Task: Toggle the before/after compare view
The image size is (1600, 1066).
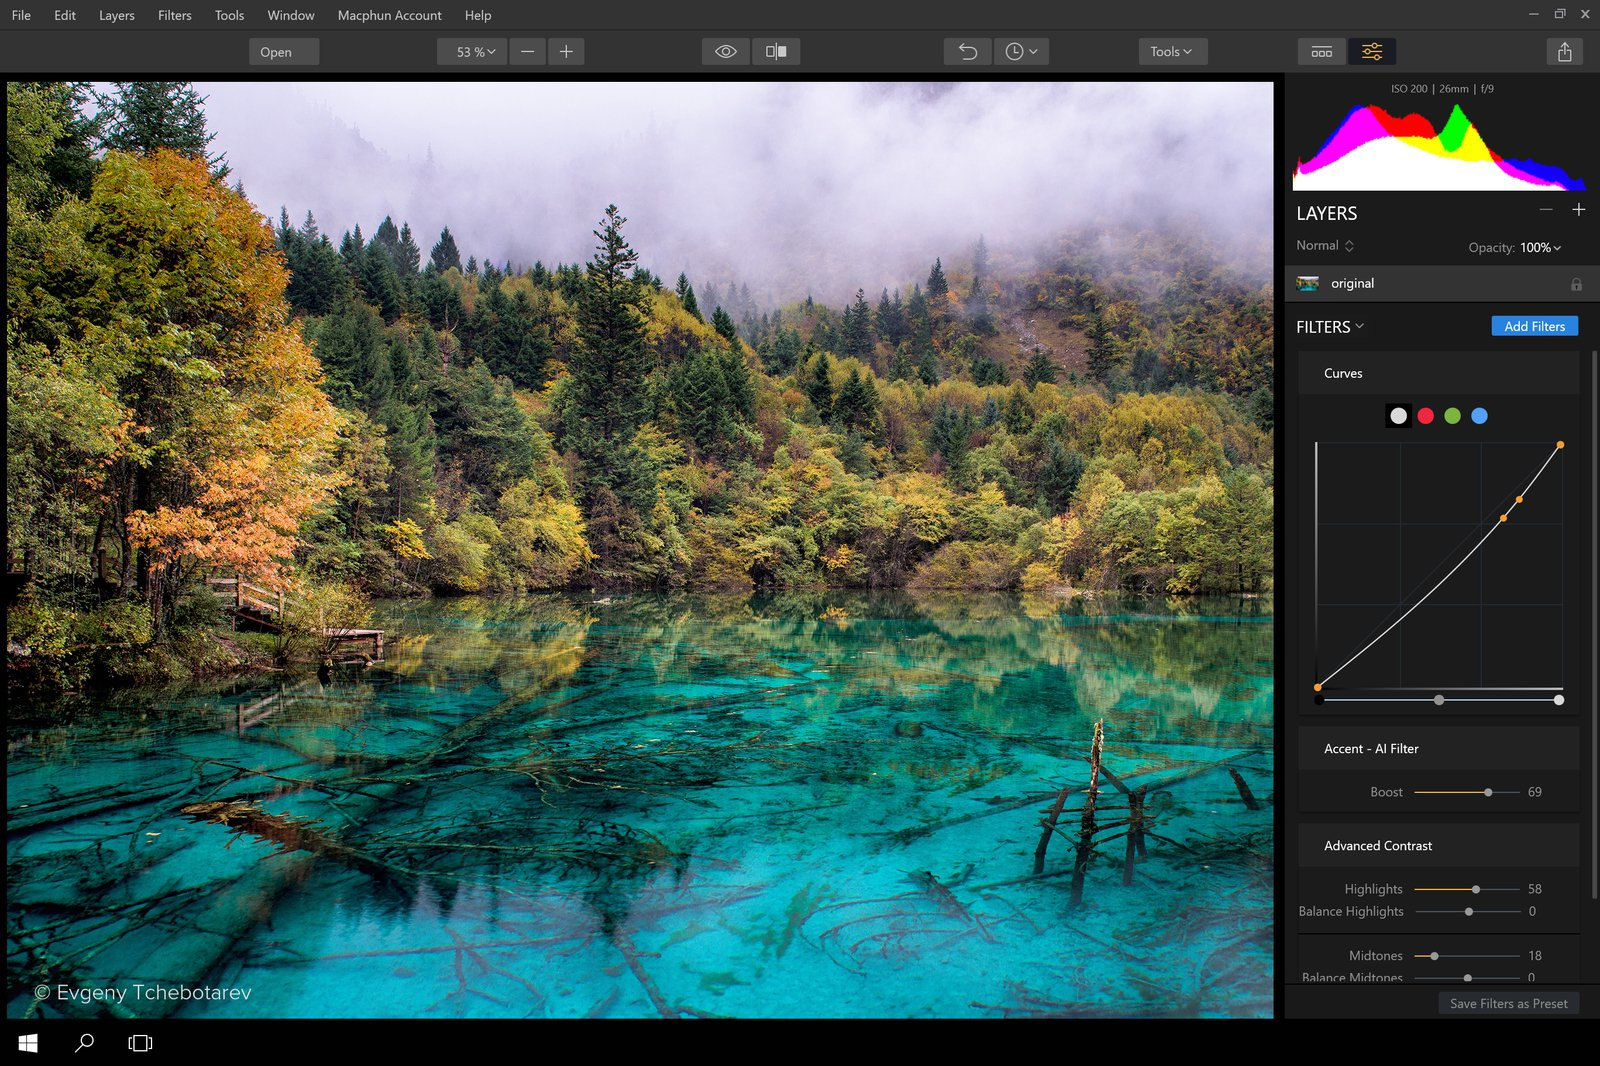Action: [776, 52]
